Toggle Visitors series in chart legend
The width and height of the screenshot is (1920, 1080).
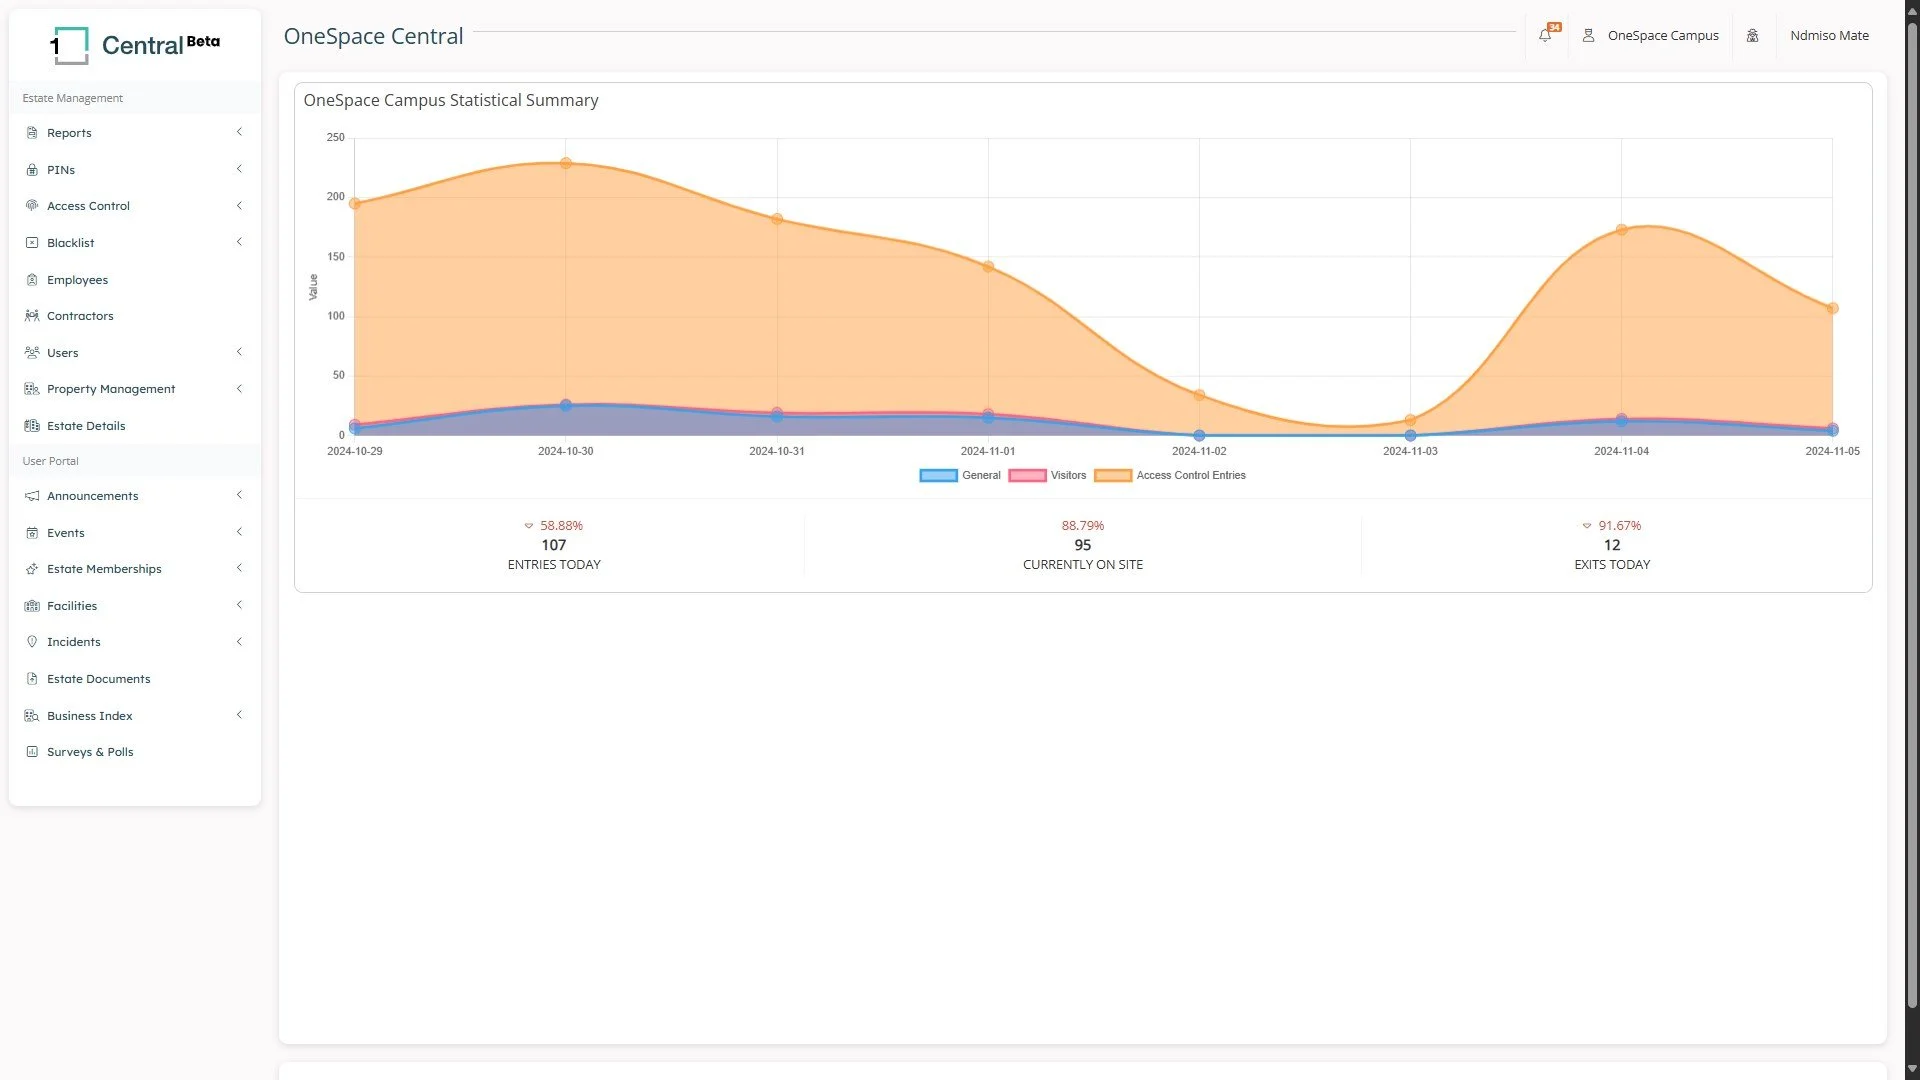tap(1048, 476)
